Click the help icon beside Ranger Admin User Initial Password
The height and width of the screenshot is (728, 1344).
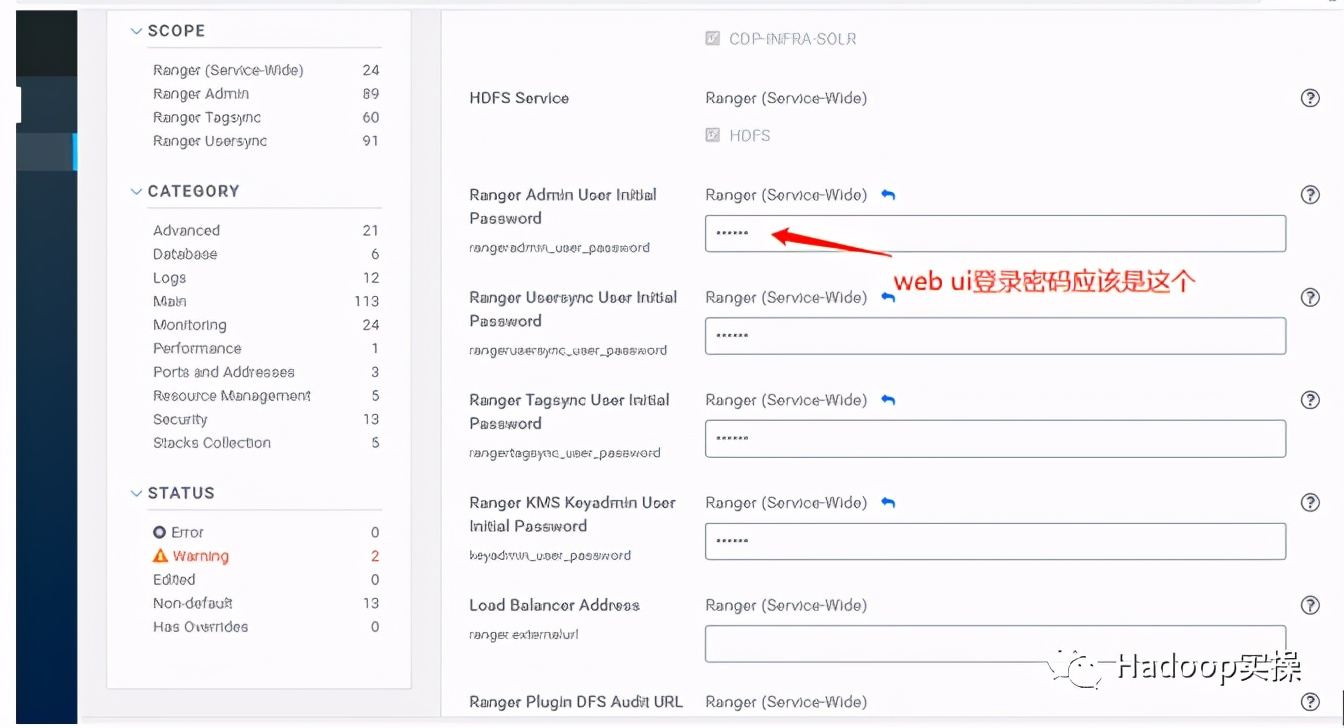(1310, 195)
